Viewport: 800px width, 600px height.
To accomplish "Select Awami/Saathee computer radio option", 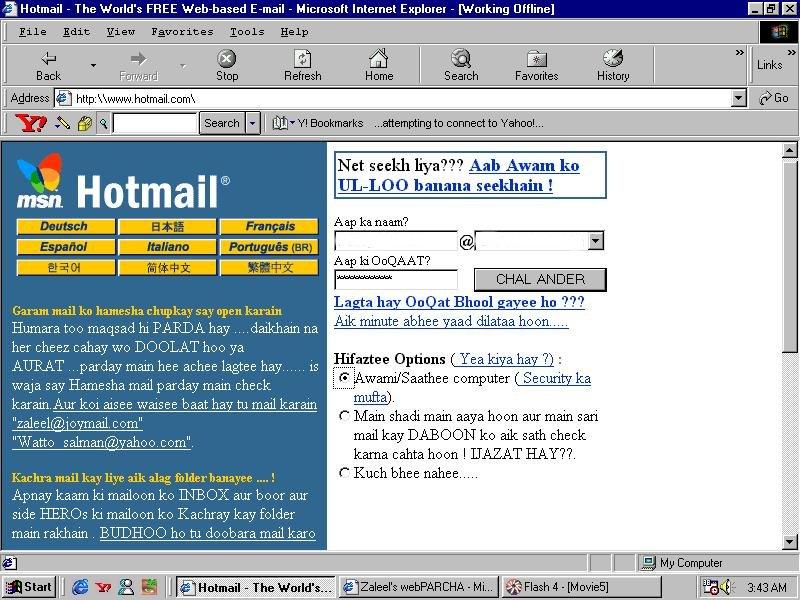I will point(344,378).
